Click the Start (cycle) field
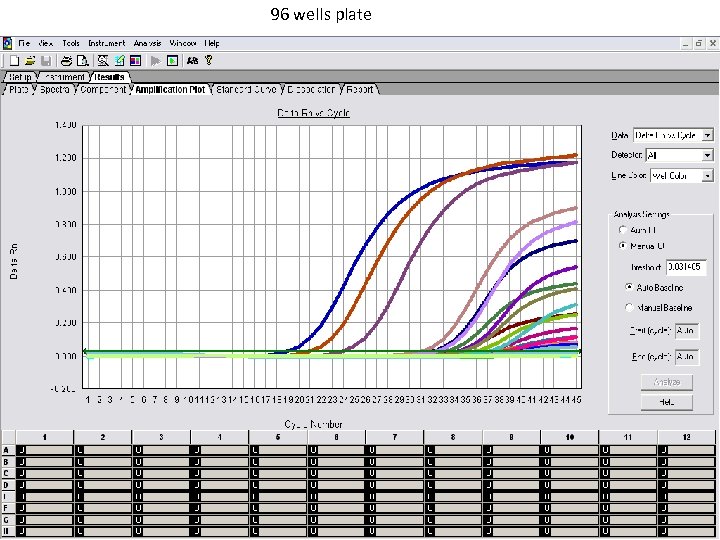The image size is (720, 540). pos(687,331)
